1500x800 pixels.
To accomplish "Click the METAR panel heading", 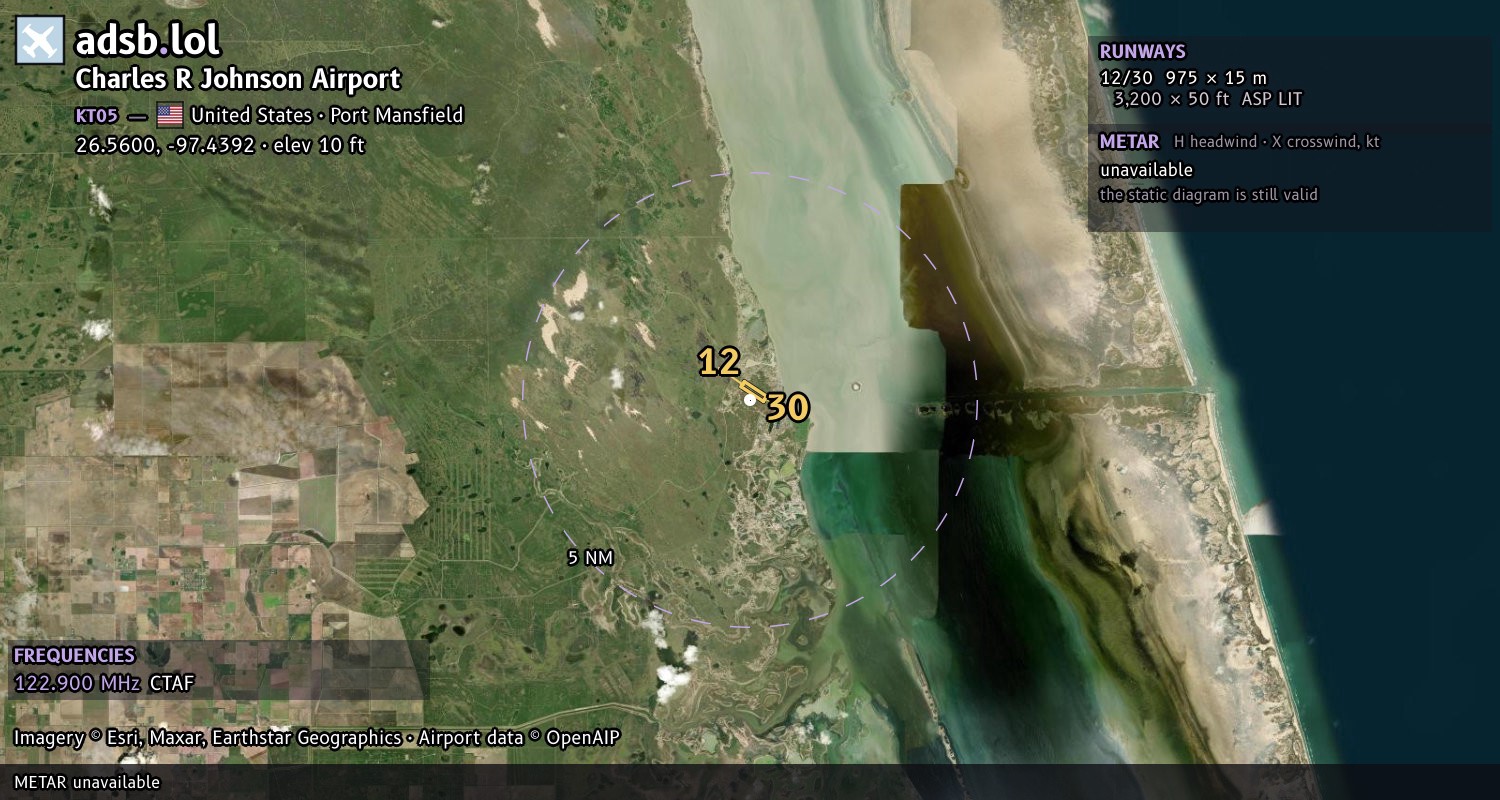I will point(1129,142).
